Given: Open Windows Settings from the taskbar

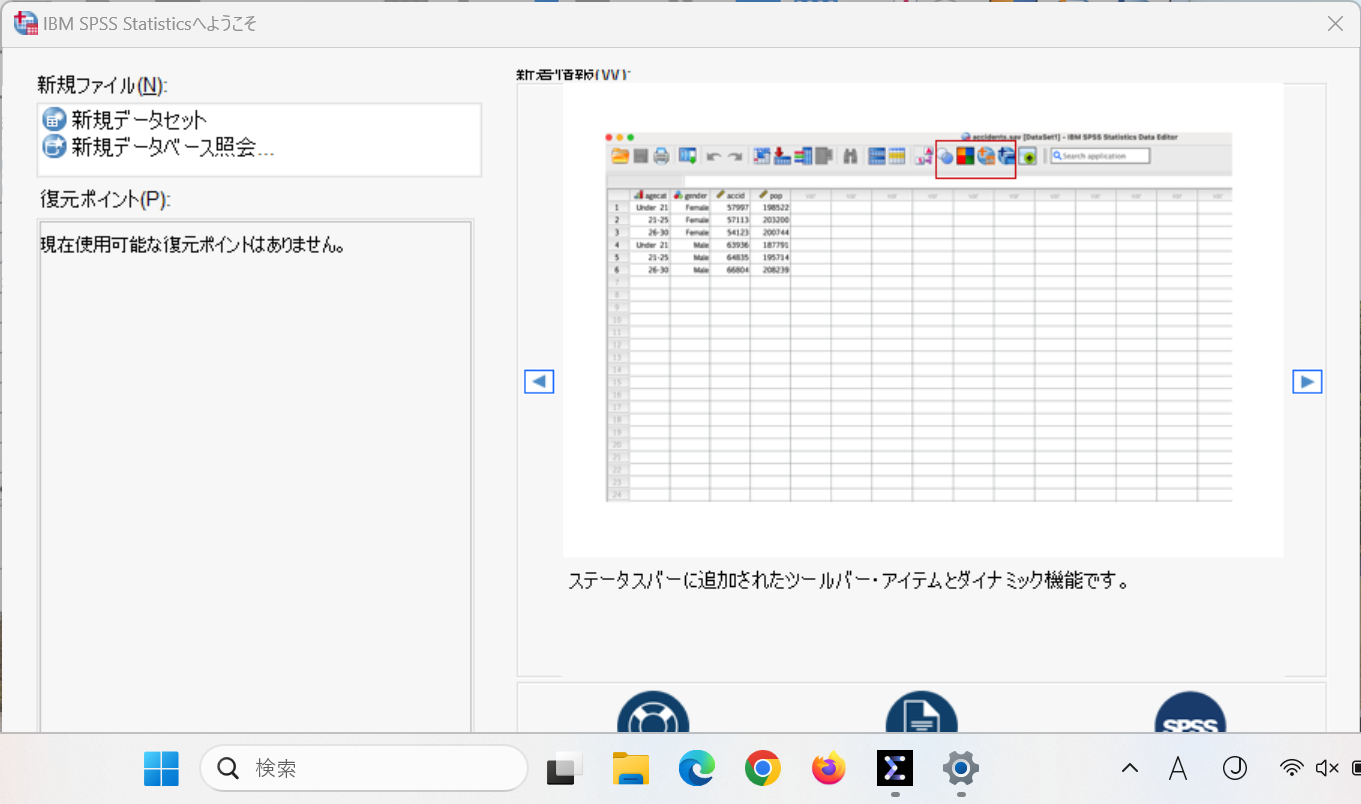Looking at the screenshot, I should coord(961,769).
